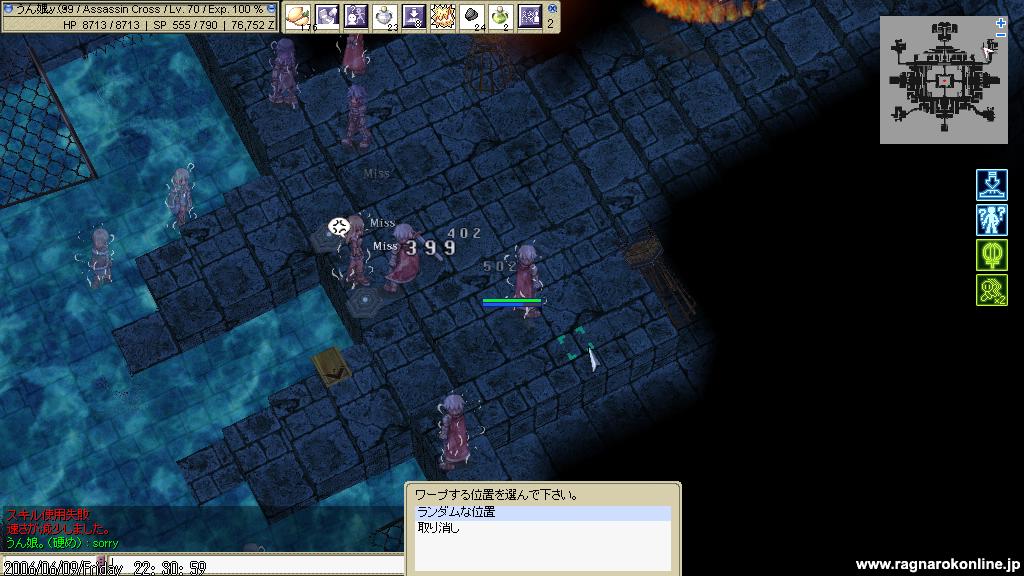
Task: Click the angry emote bubble above the character
Action: [x=339, y=227]
